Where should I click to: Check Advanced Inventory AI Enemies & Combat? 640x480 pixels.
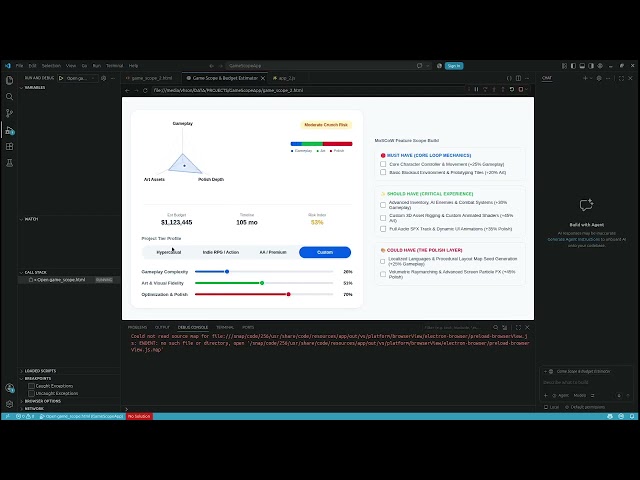(383, 205)
